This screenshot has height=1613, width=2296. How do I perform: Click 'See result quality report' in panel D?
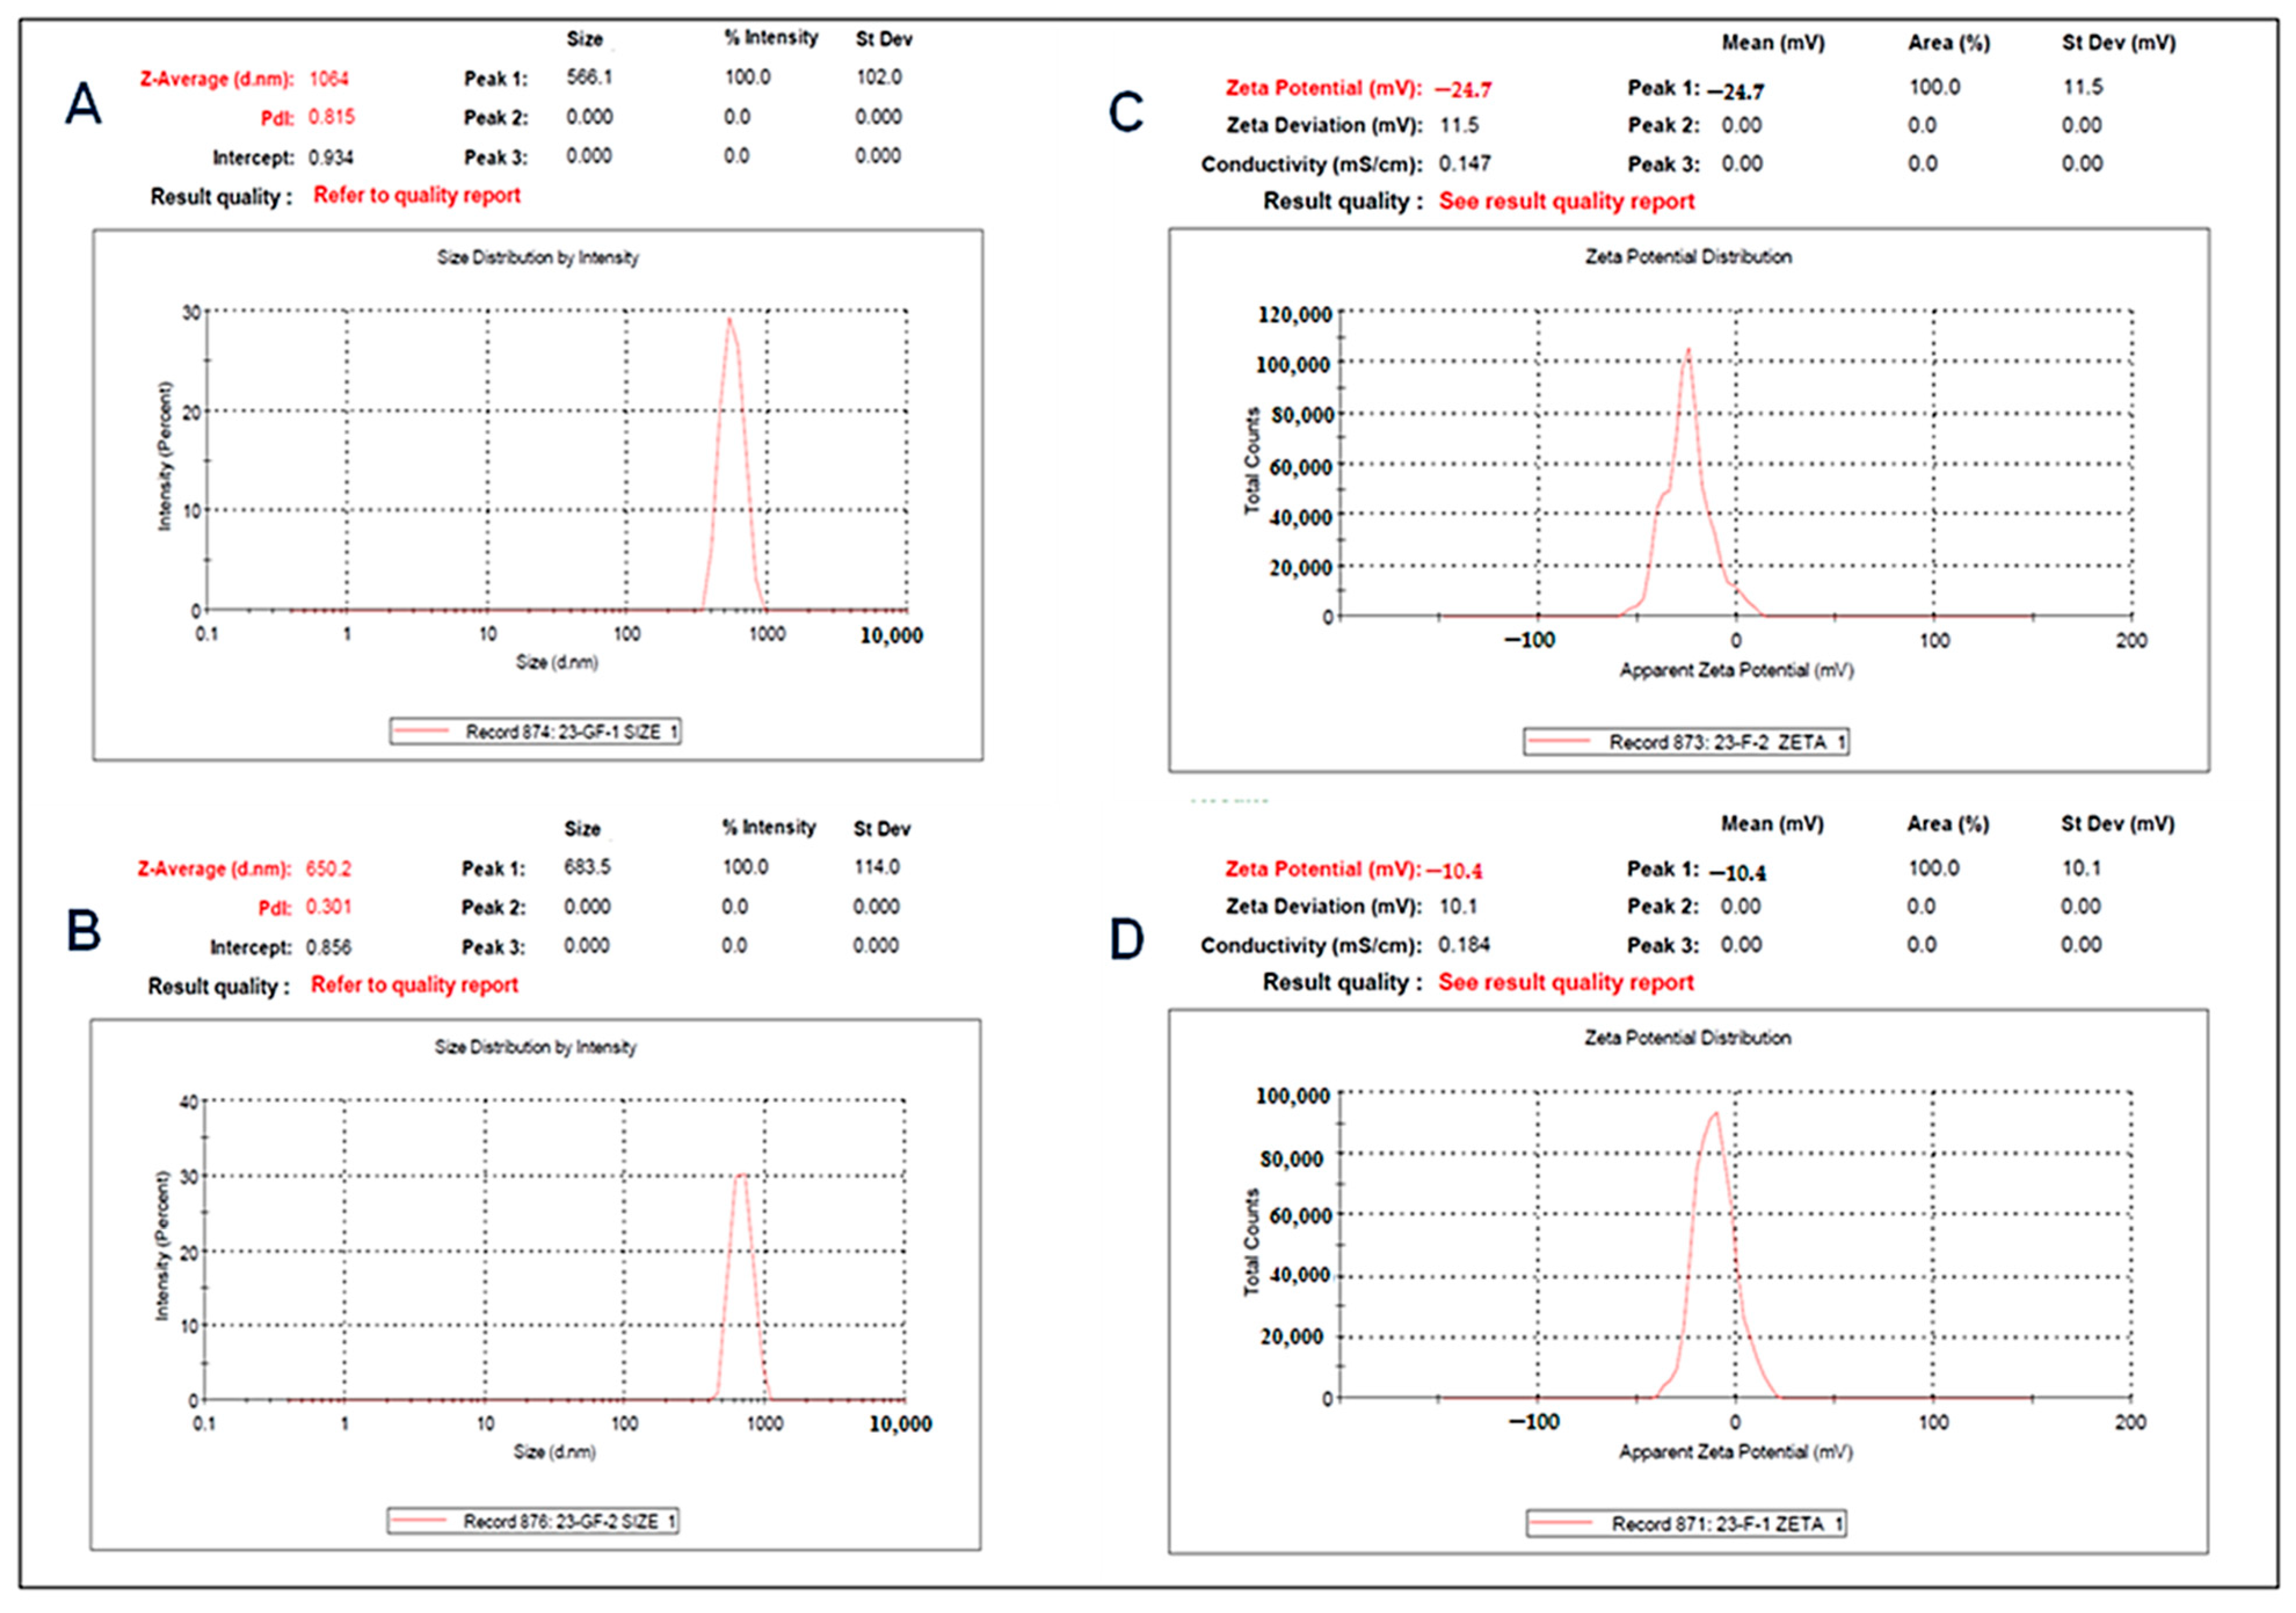tap(1565, 982)
